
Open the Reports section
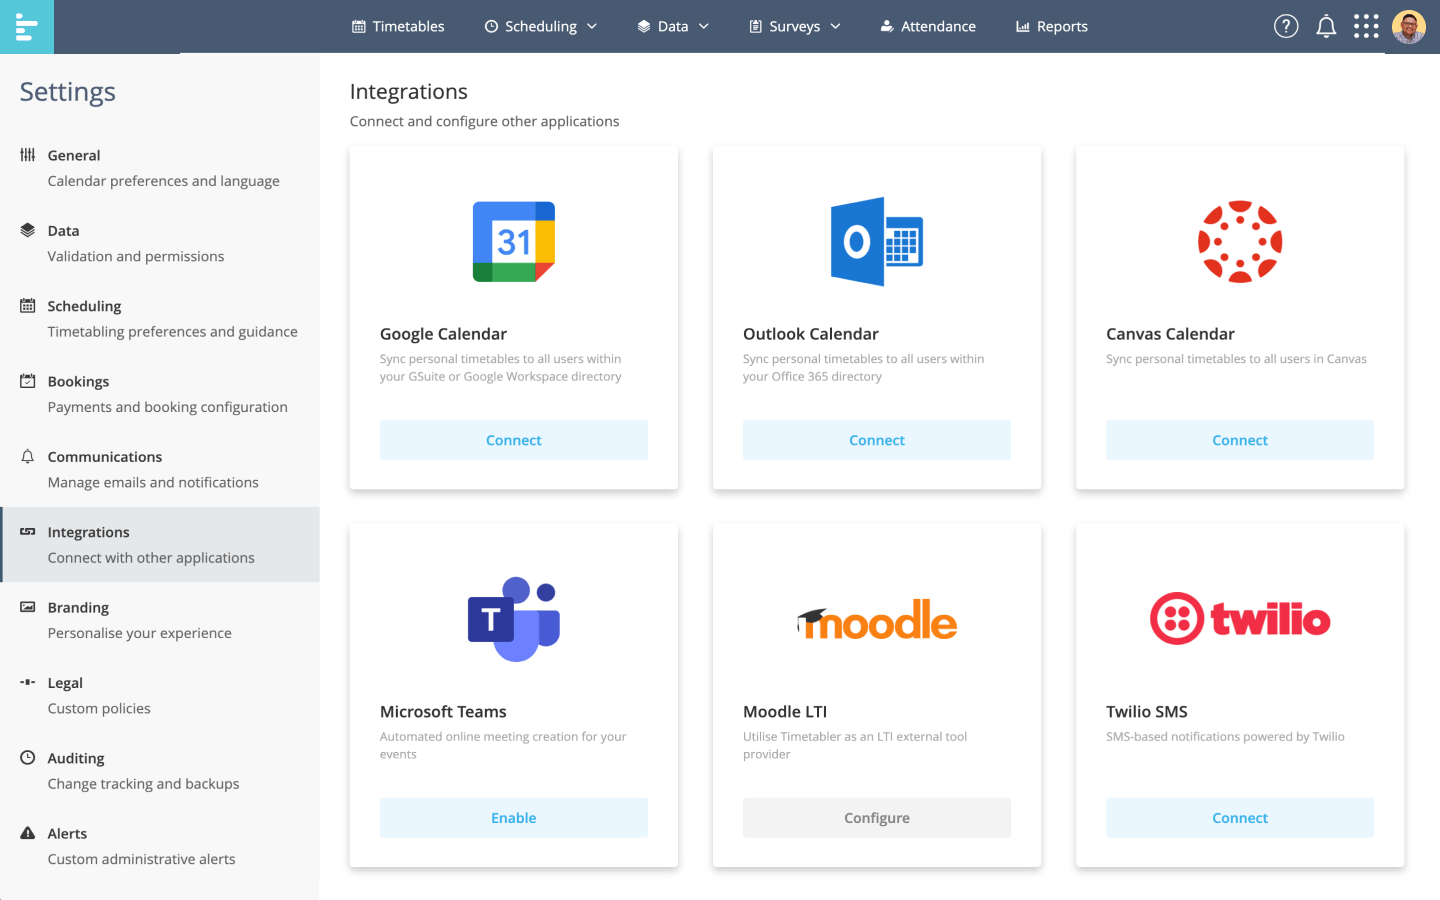coord(1051,26)
